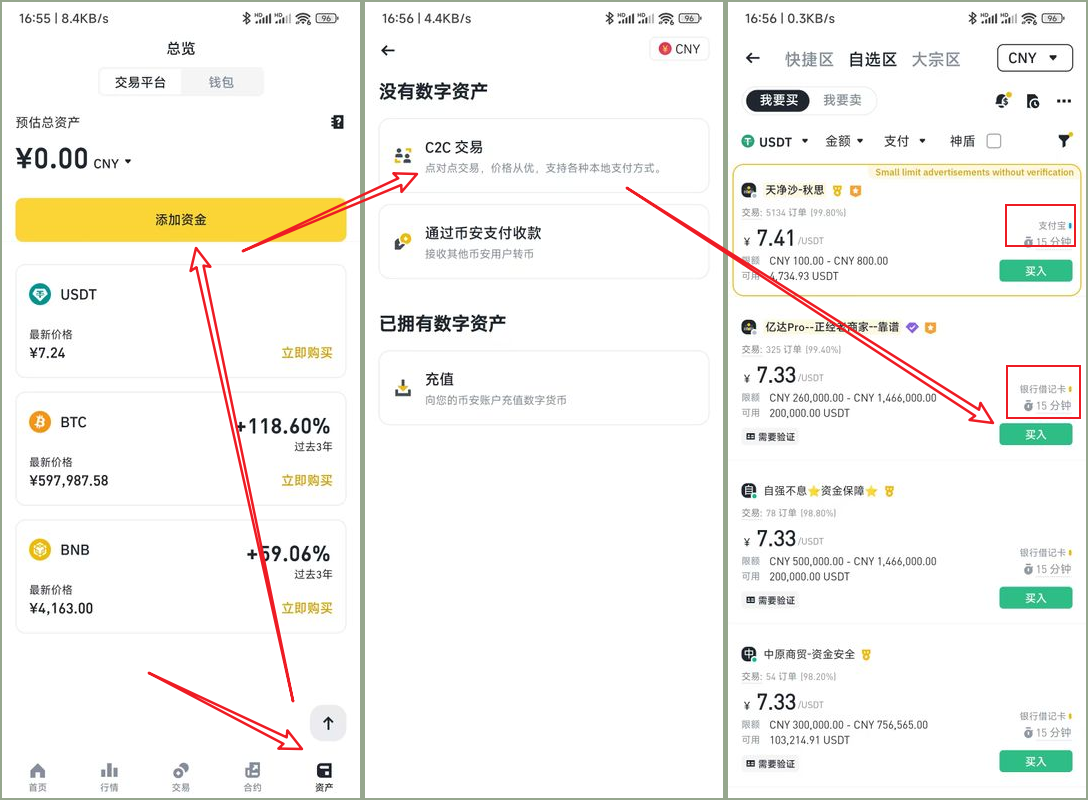Tap the 合约 futures icon in the bottom bar
The height and width of the screenshot is (800, 1088).
click(x=253, y=776)
